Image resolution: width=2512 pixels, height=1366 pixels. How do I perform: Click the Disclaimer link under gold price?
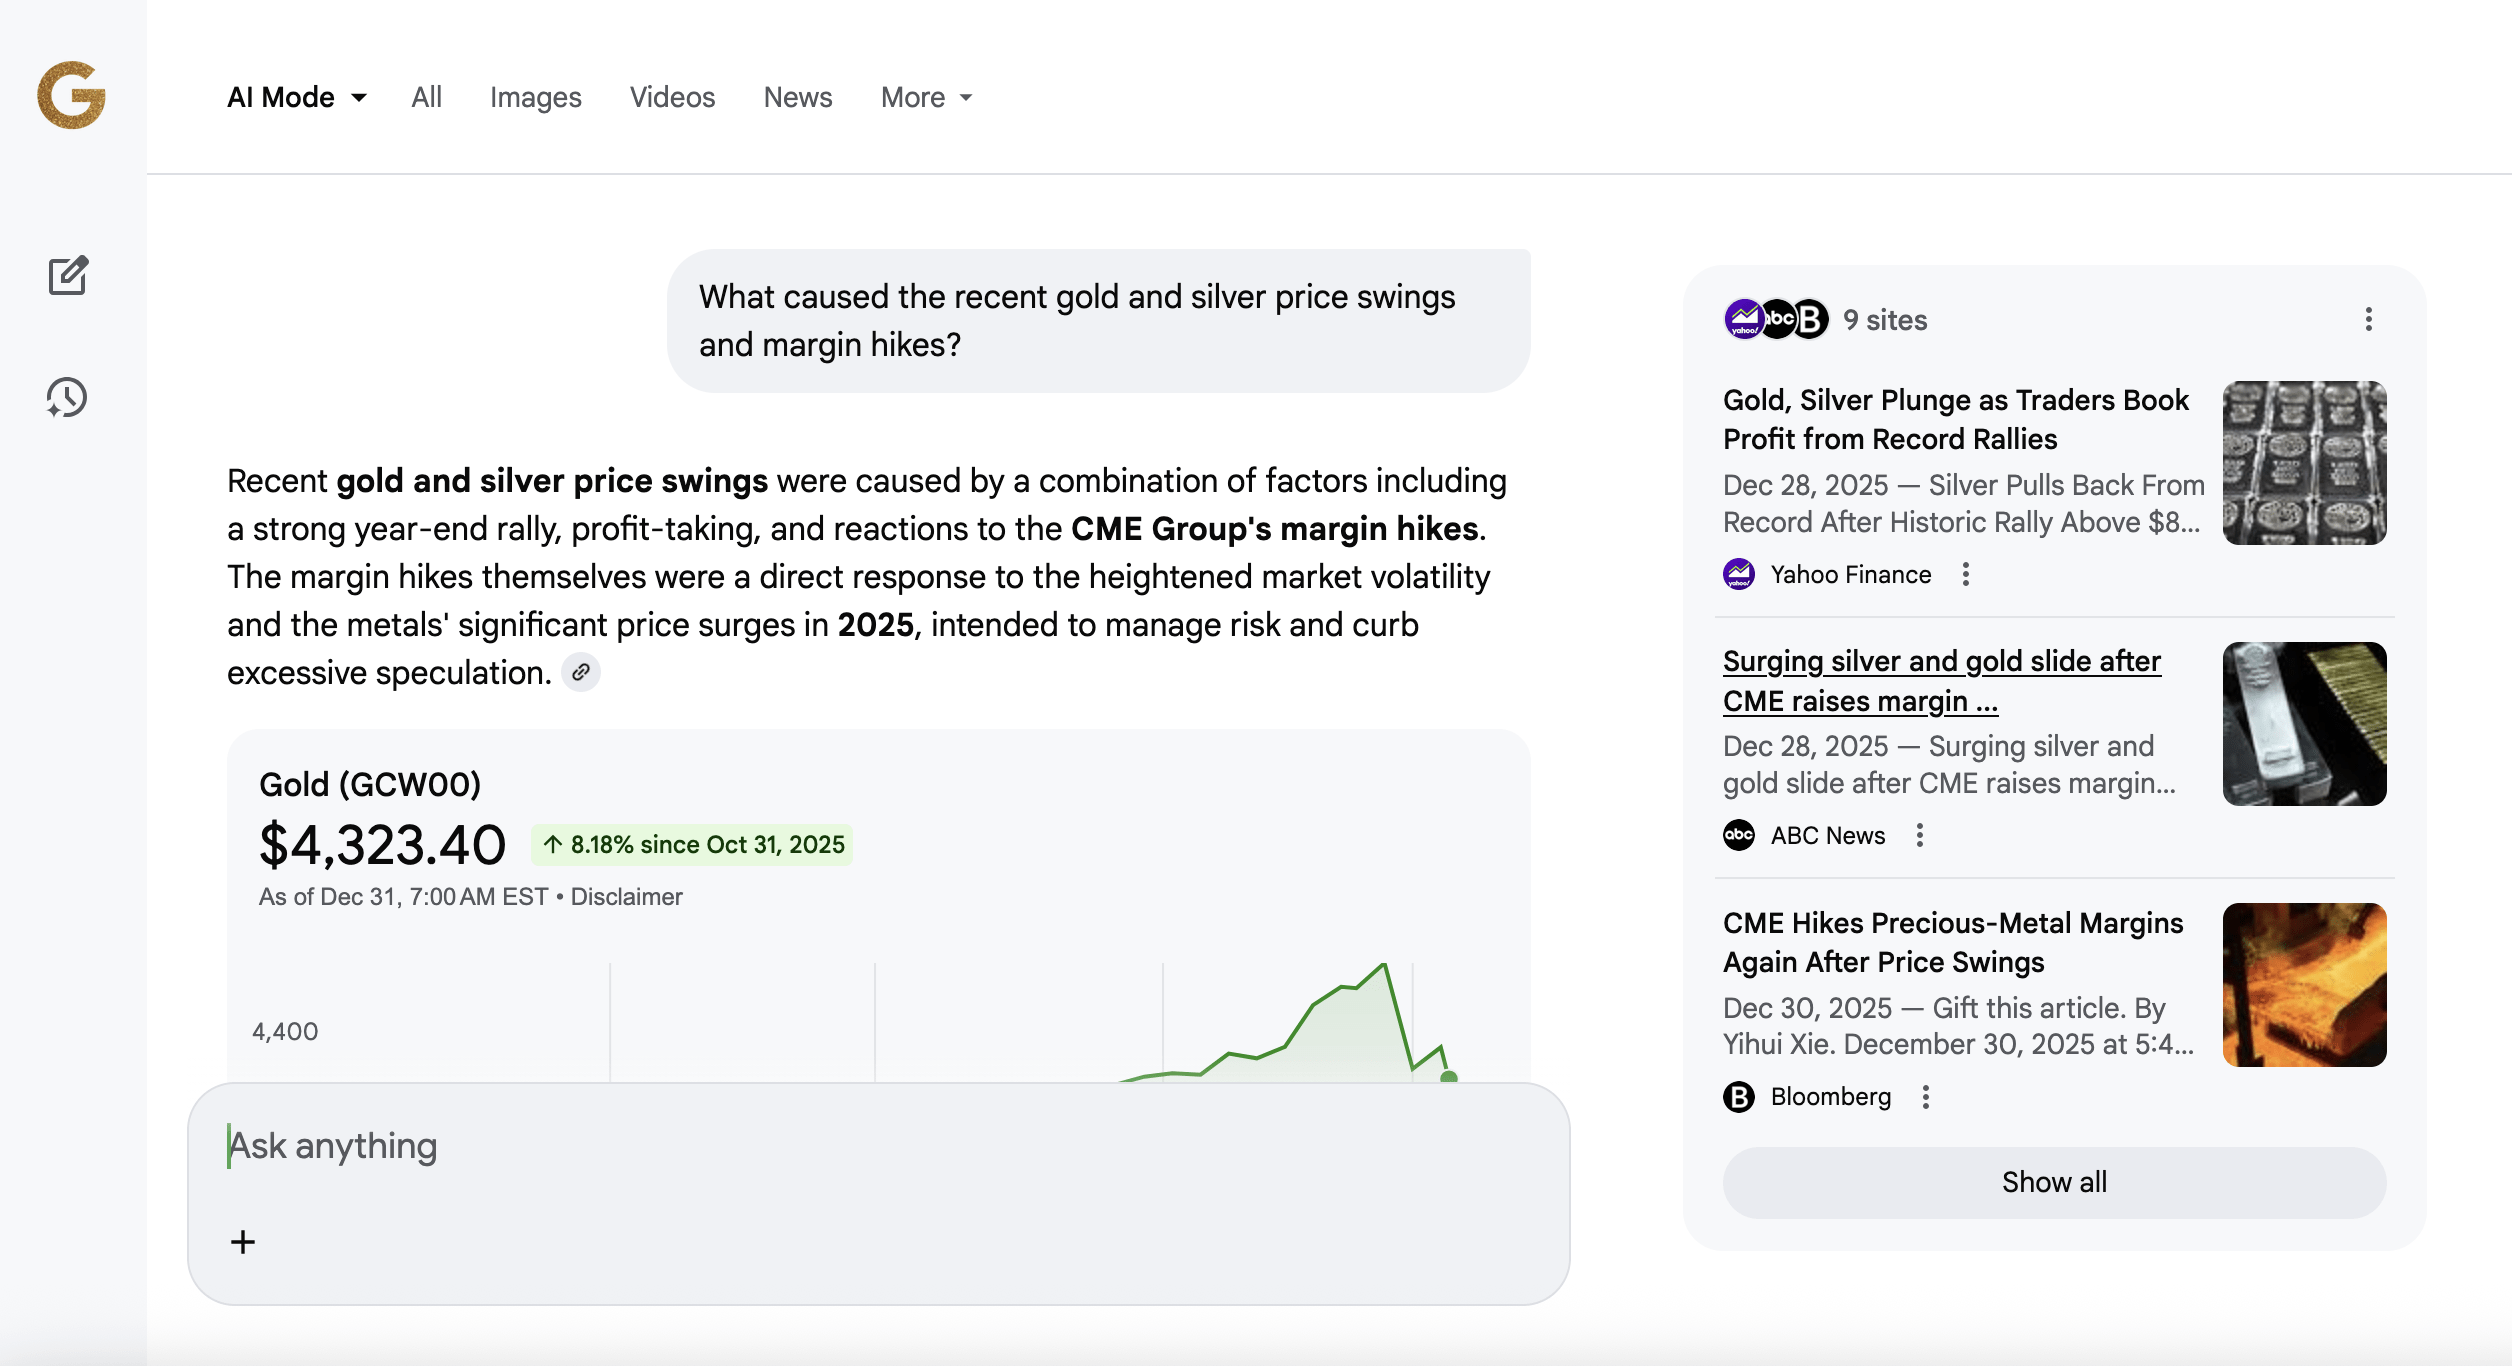(626, 897)
